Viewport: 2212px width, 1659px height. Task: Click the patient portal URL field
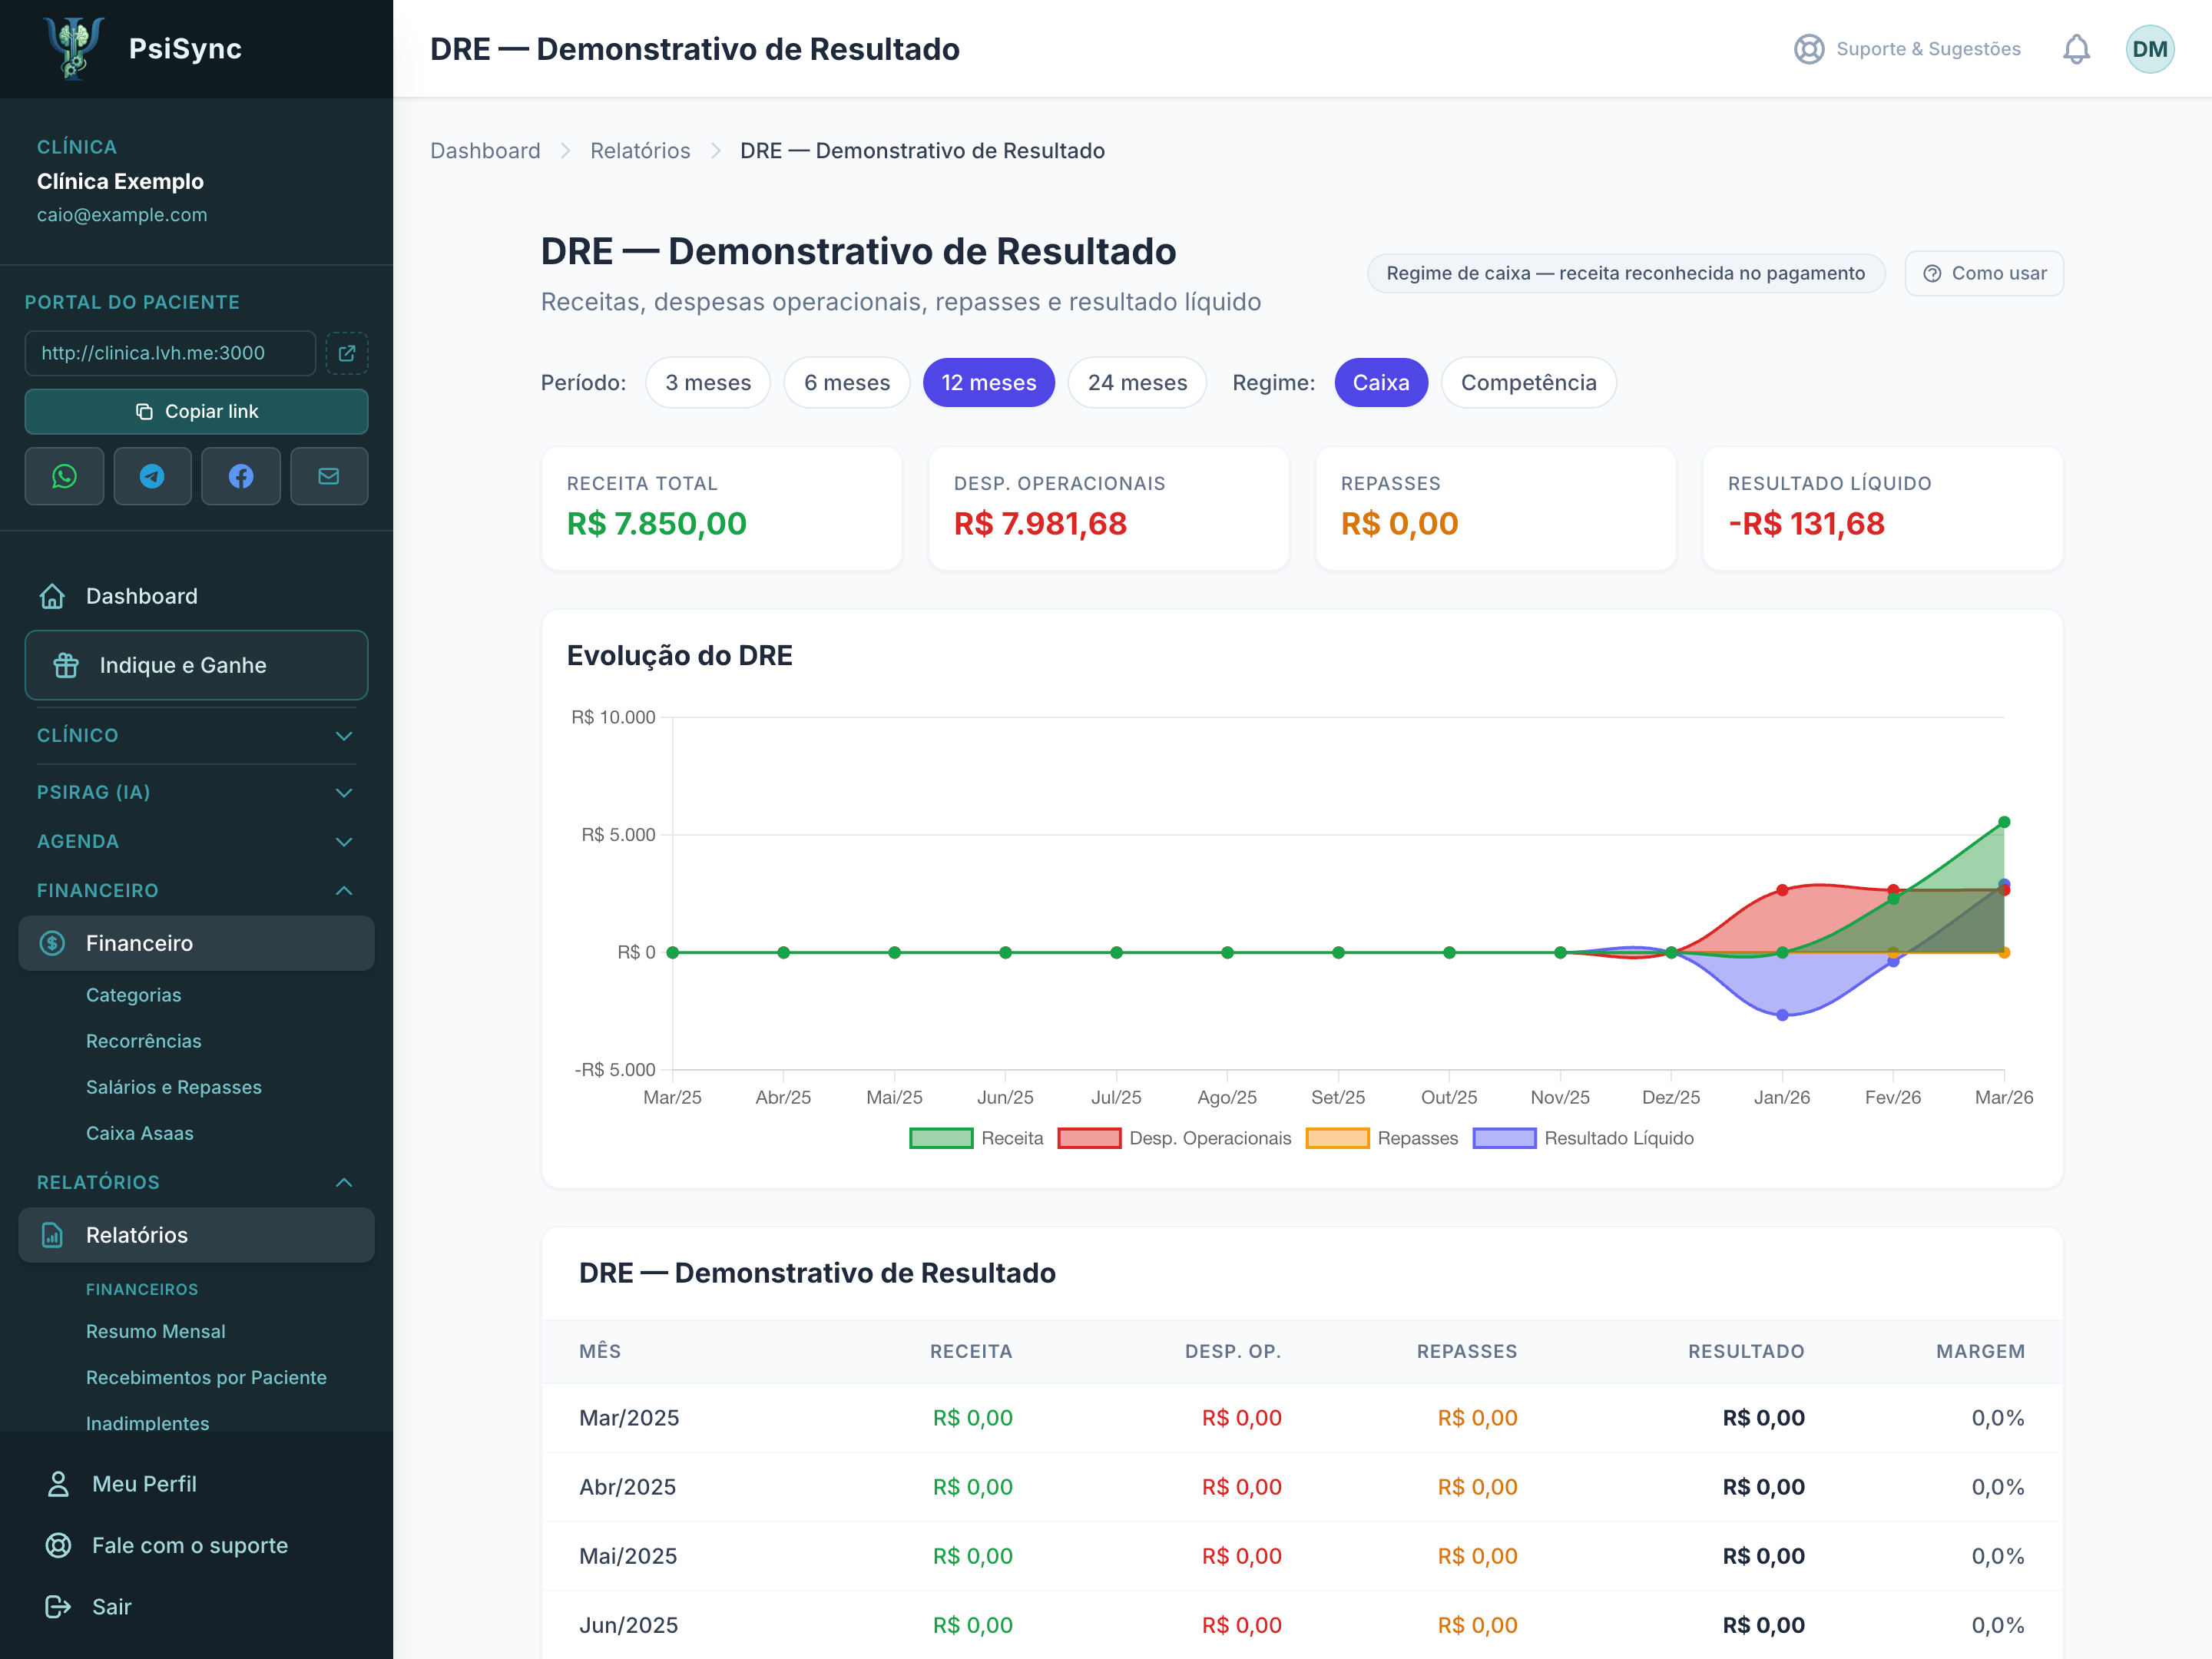(x=170, y=353)
